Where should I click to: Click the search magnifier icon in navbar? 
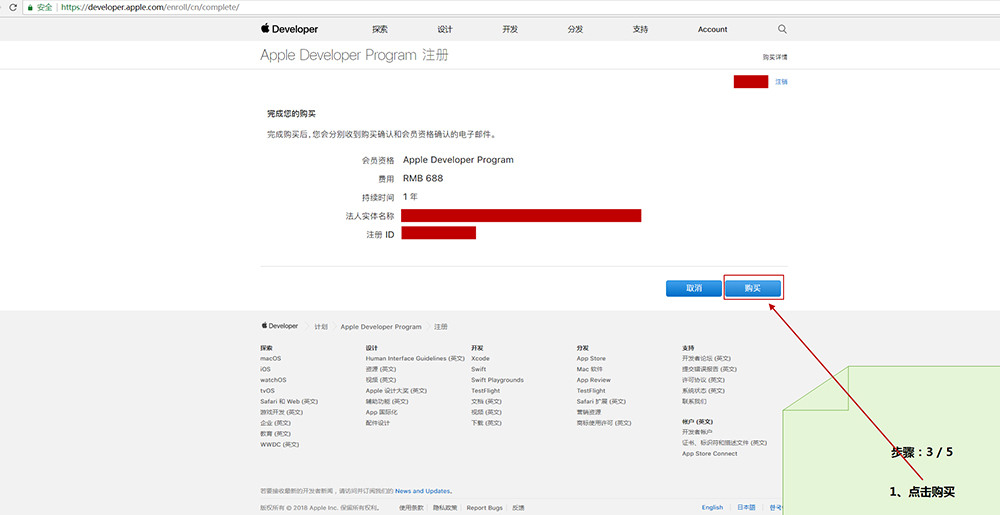(782, 29)
